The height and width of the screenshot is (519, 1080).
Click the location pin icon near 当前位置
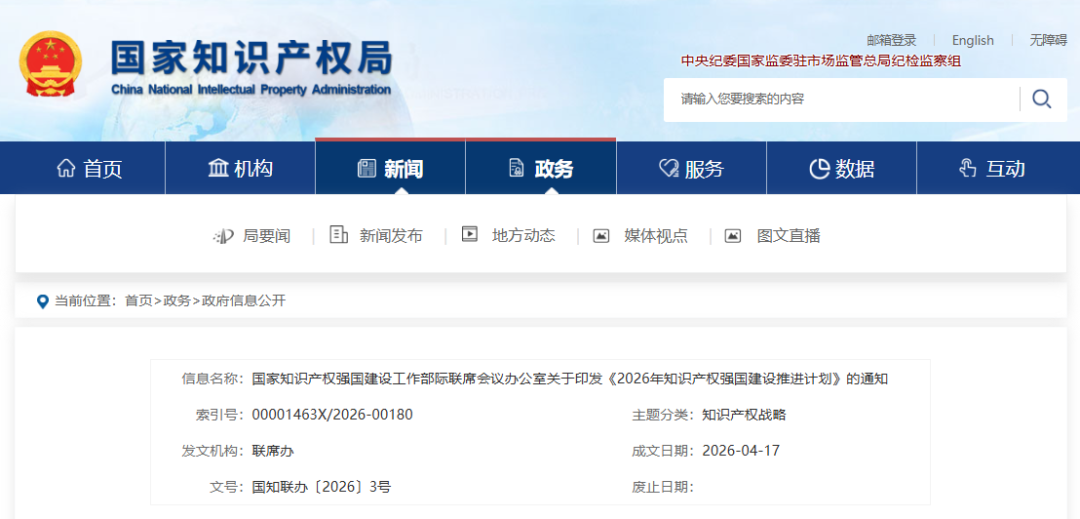(43, 301)
